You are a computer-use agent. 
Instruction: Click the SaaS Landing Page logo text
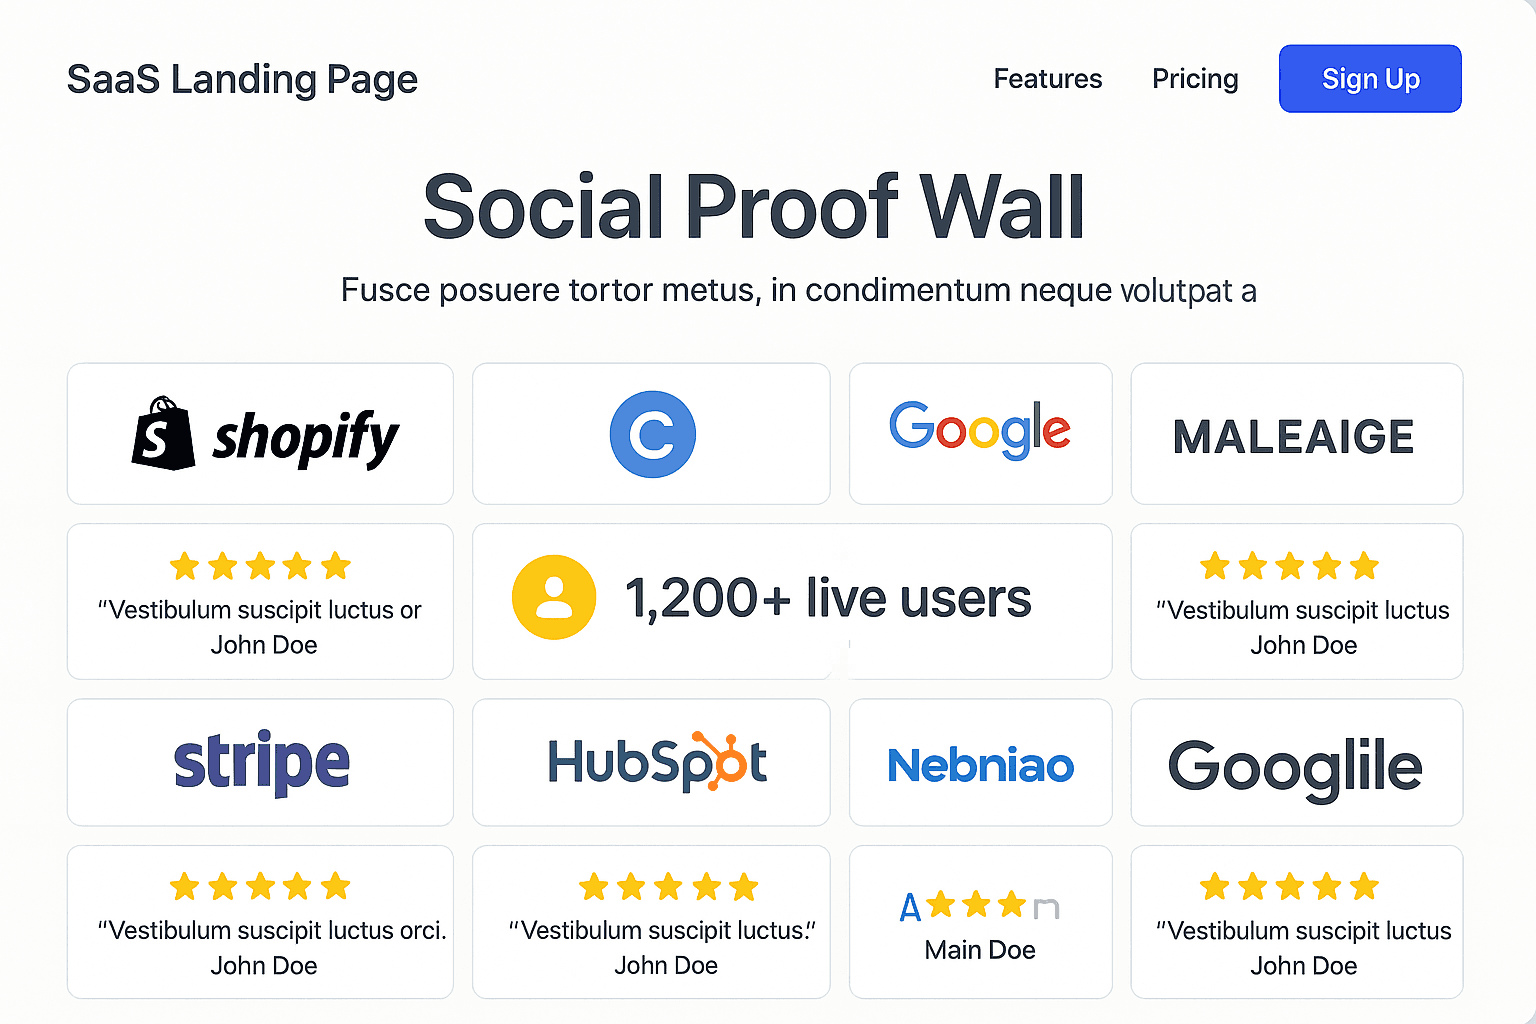point(241,78)
